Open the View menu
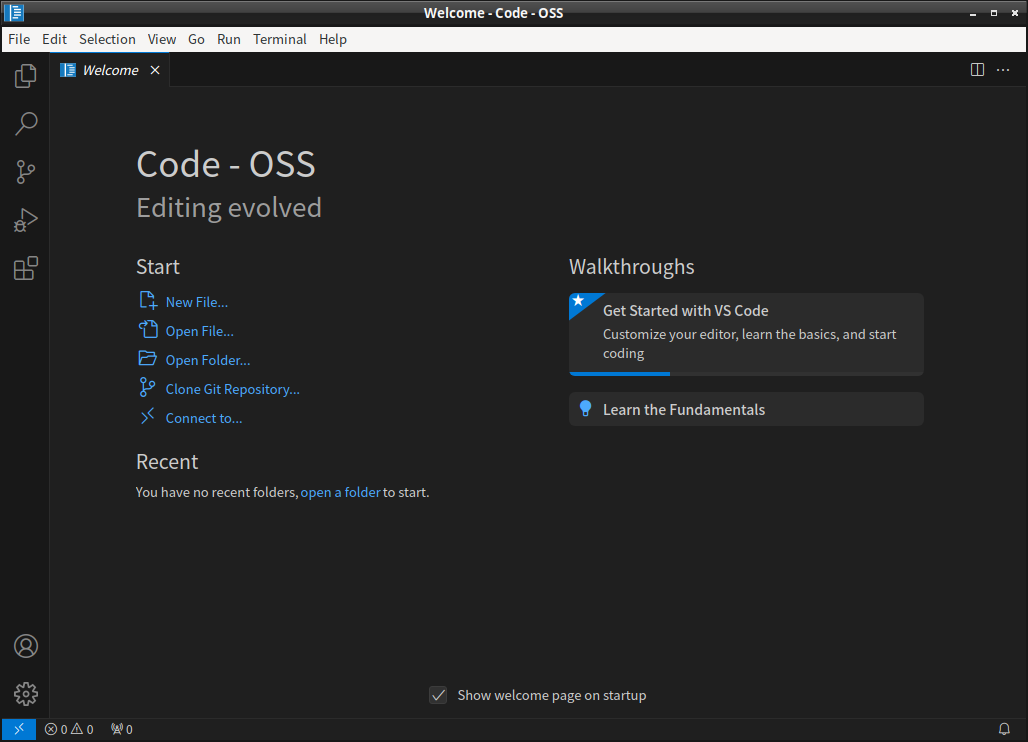The image size is (1028, 742). [161, 39]
